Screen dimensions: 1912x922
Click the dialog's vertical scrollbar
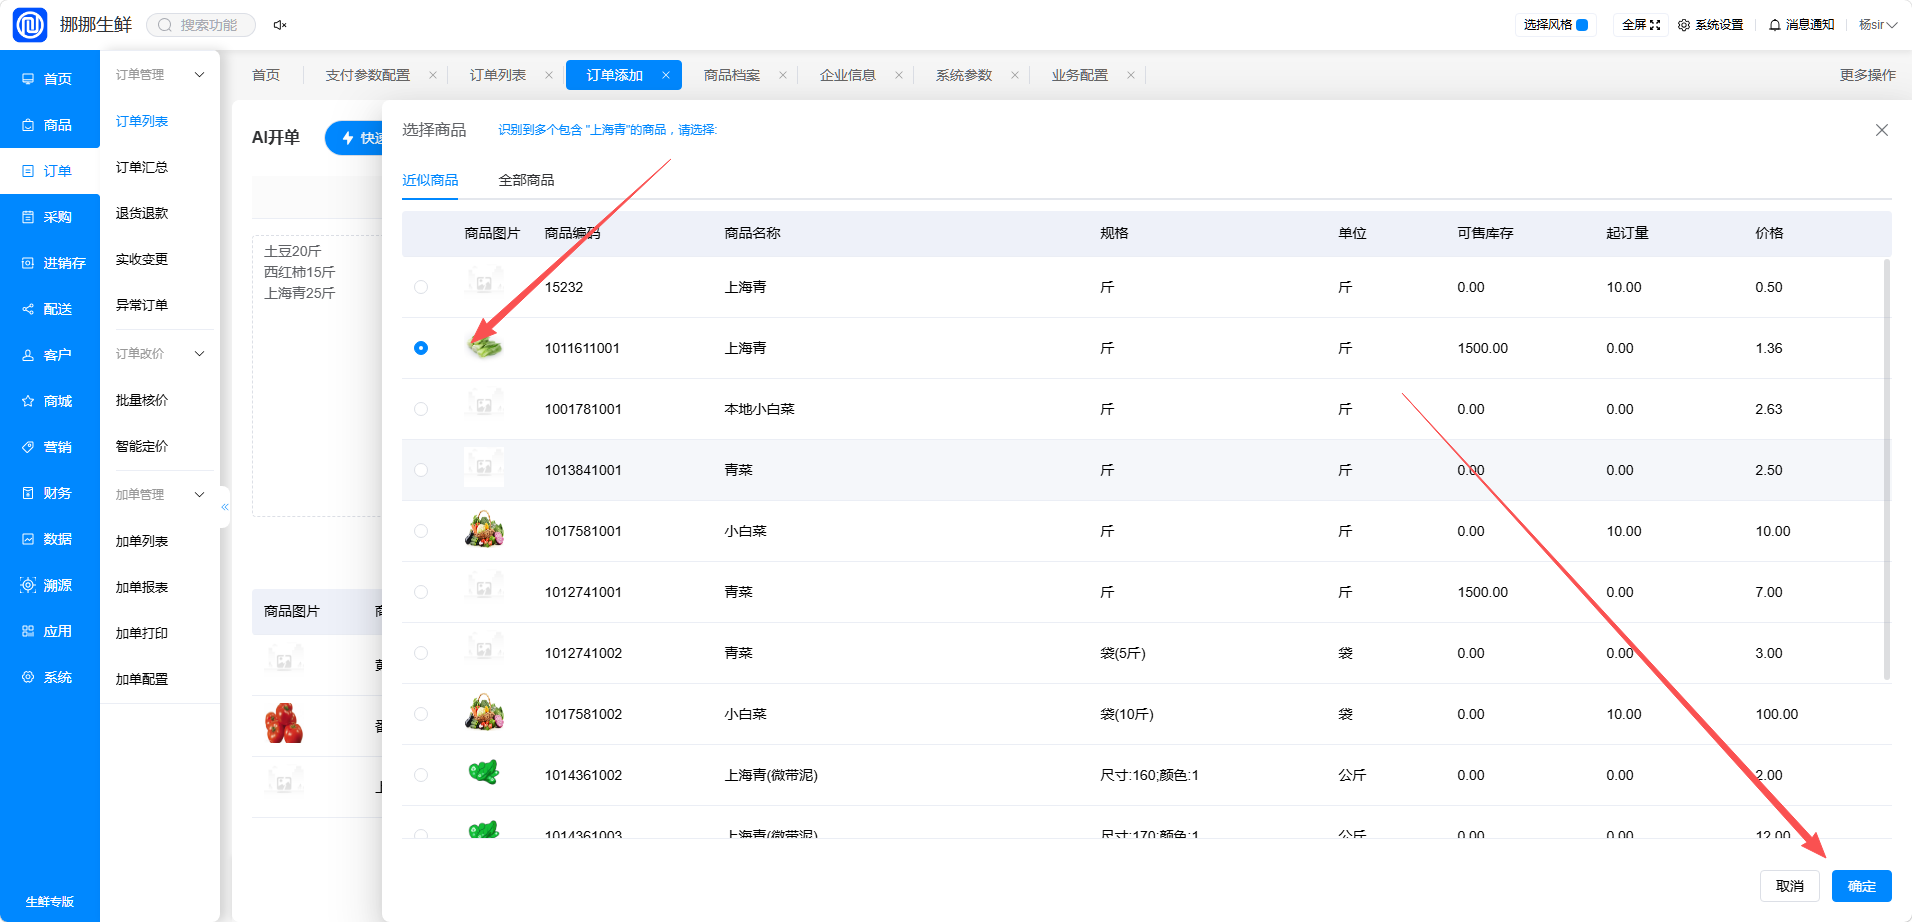point(1887,470)
